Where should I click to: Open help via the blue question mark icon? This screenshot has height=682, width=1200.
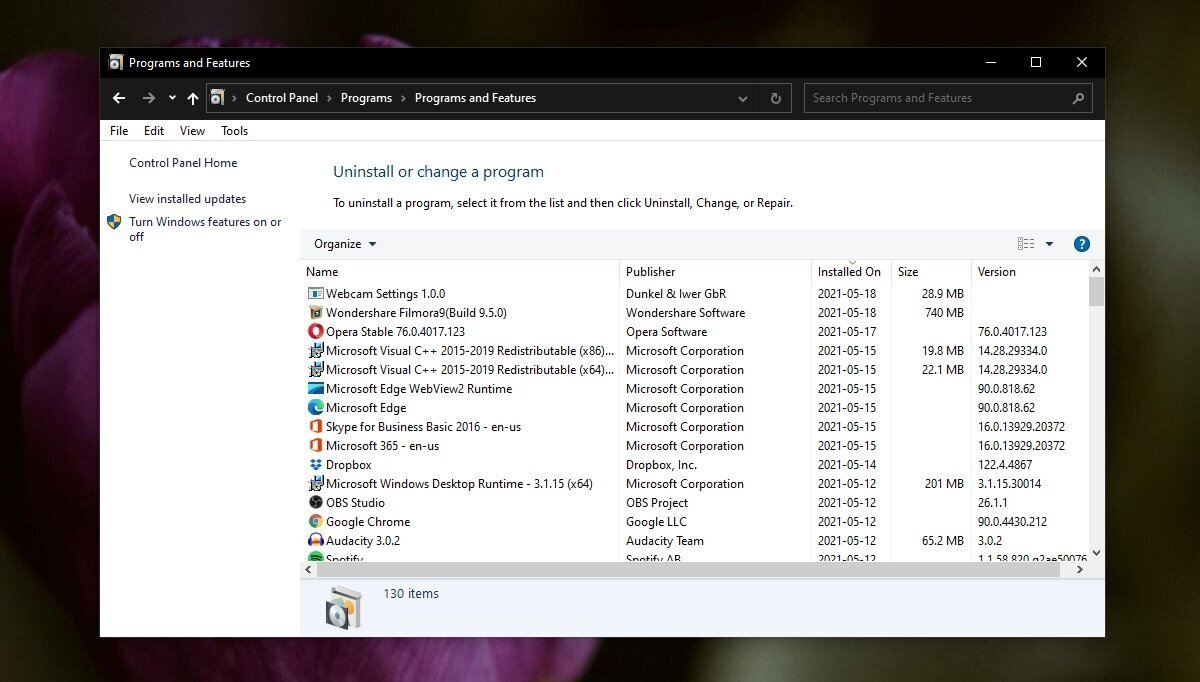click(1081, 243)
